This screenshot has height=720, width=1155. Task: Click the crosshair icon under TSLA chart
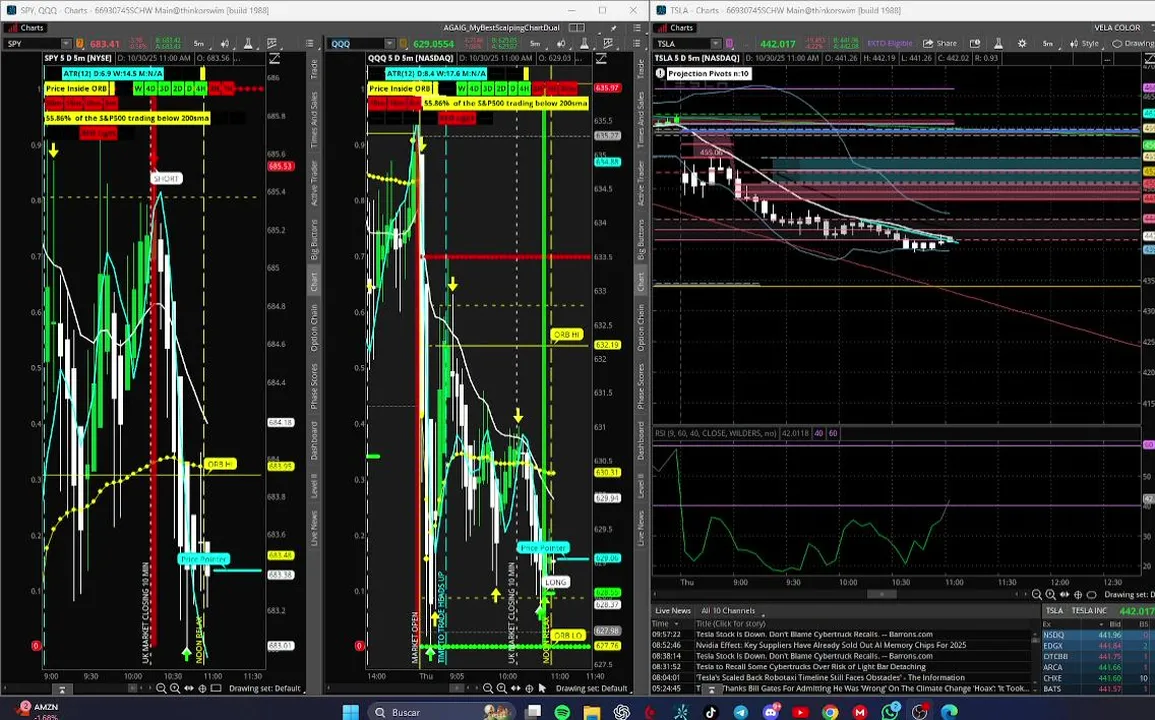pyautogui.click(x=1078, y=594)
